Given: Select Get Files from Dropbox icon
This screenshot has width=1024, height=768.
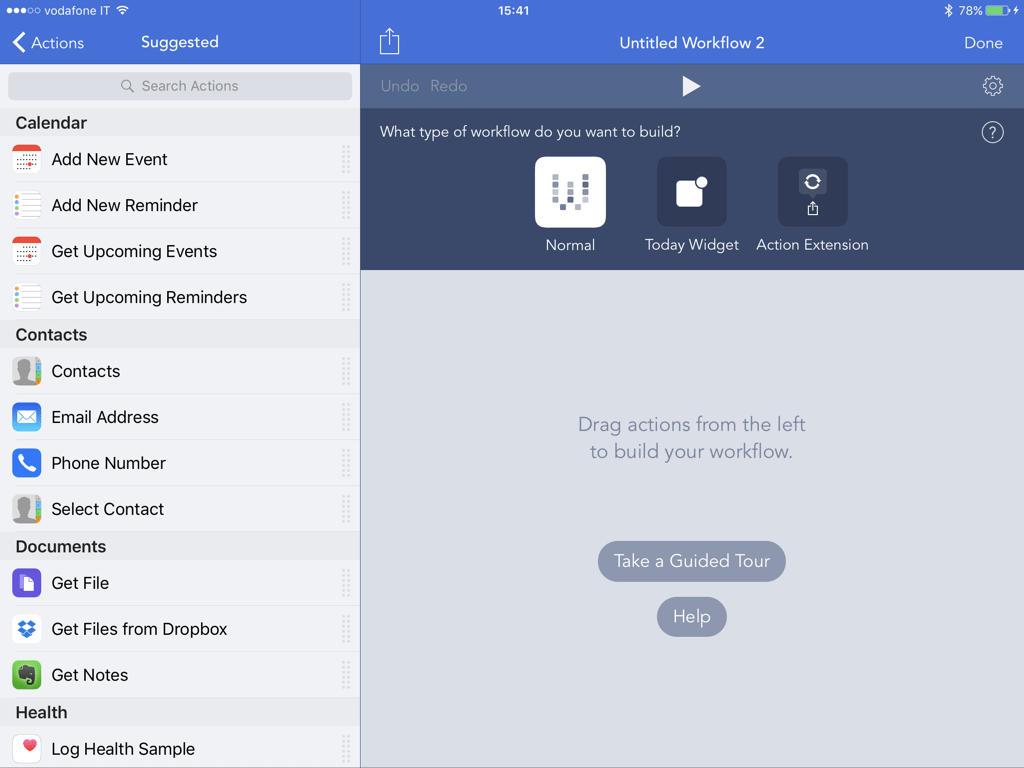Looking at the screenshot, I should tap(27, 629).
